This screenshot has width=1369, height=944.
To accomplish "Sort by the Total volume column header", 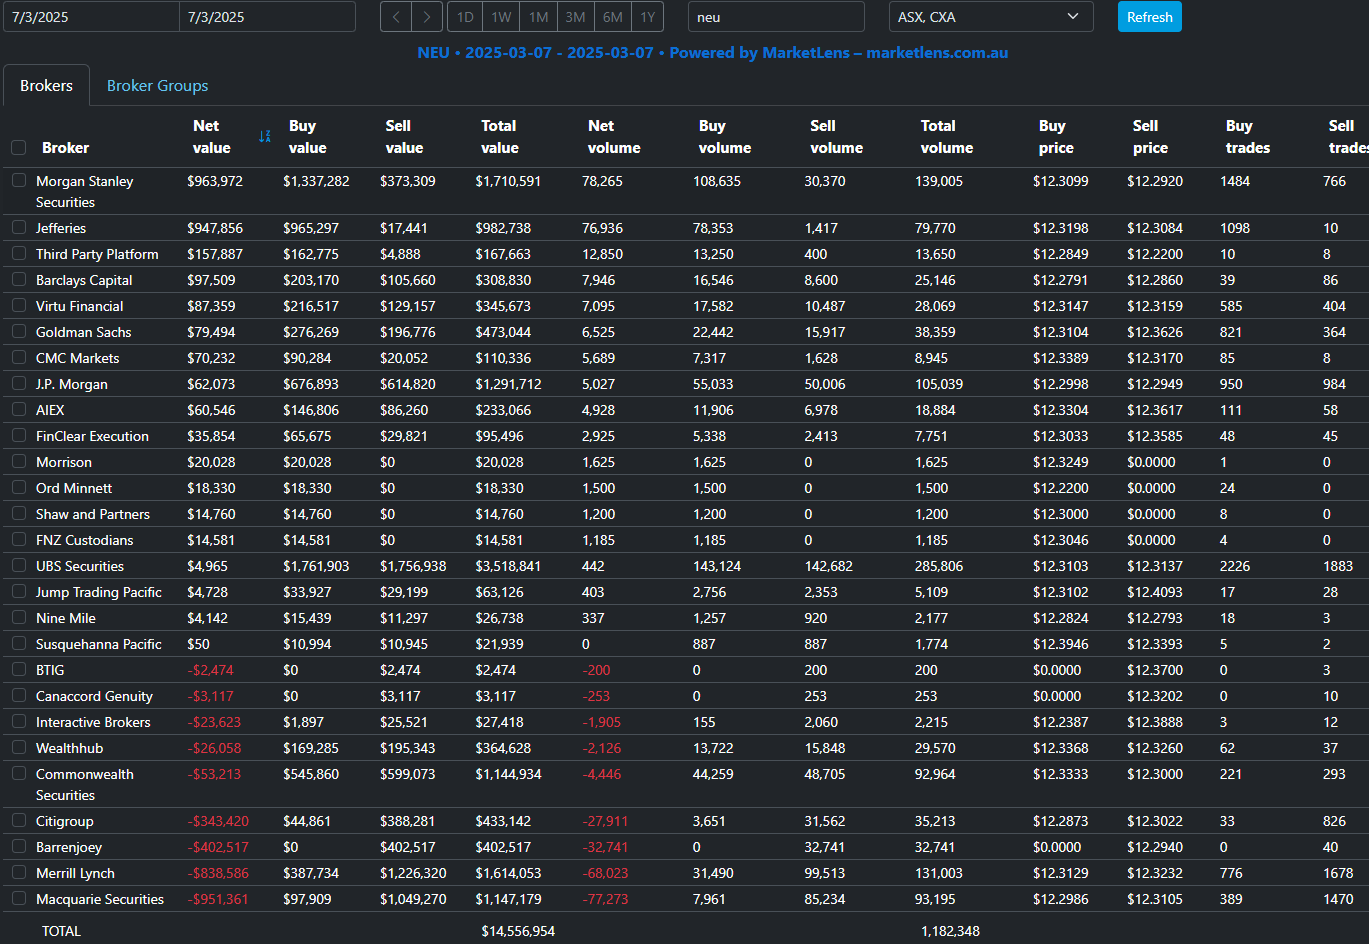I will tap(947, 137).
